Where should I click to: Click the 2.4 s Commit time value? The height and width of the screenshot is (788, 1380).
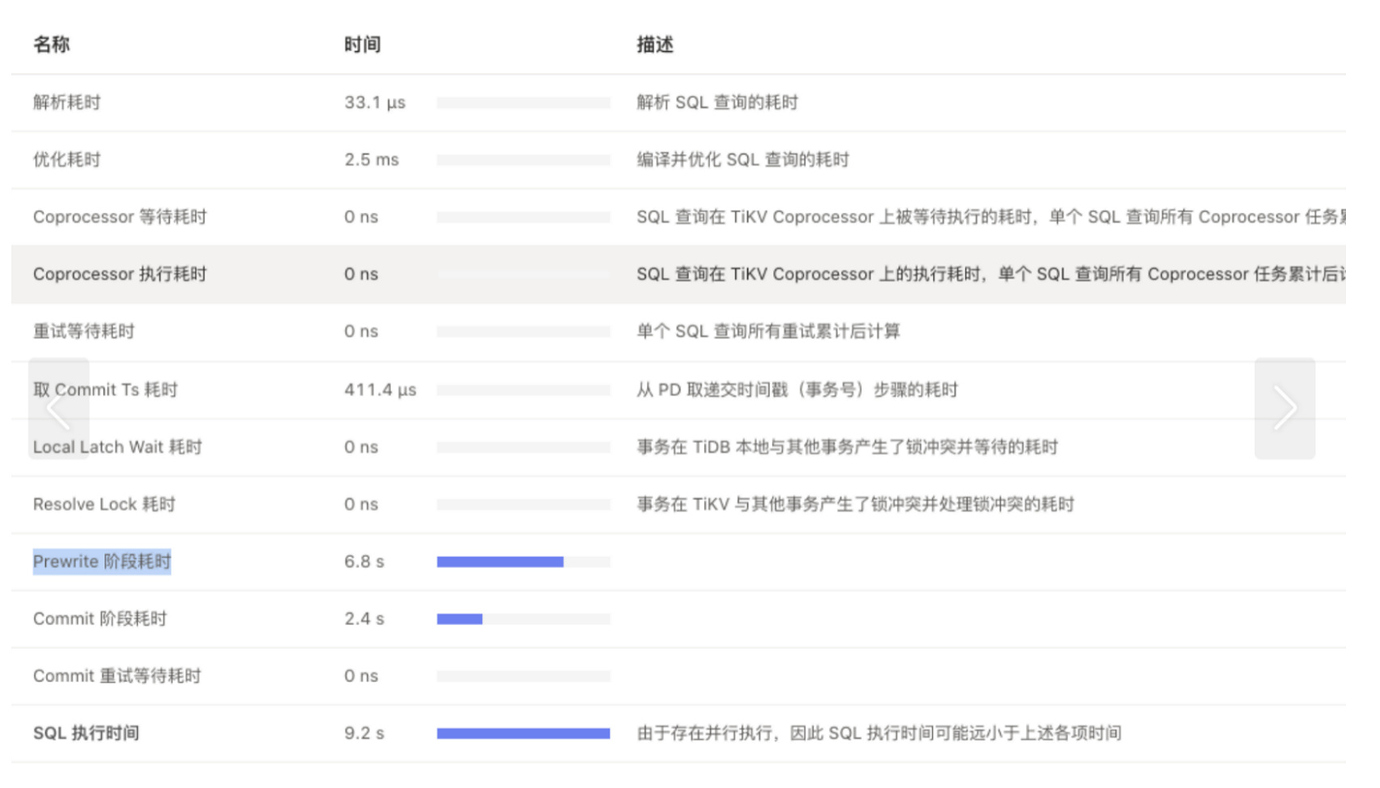[364, 619]
